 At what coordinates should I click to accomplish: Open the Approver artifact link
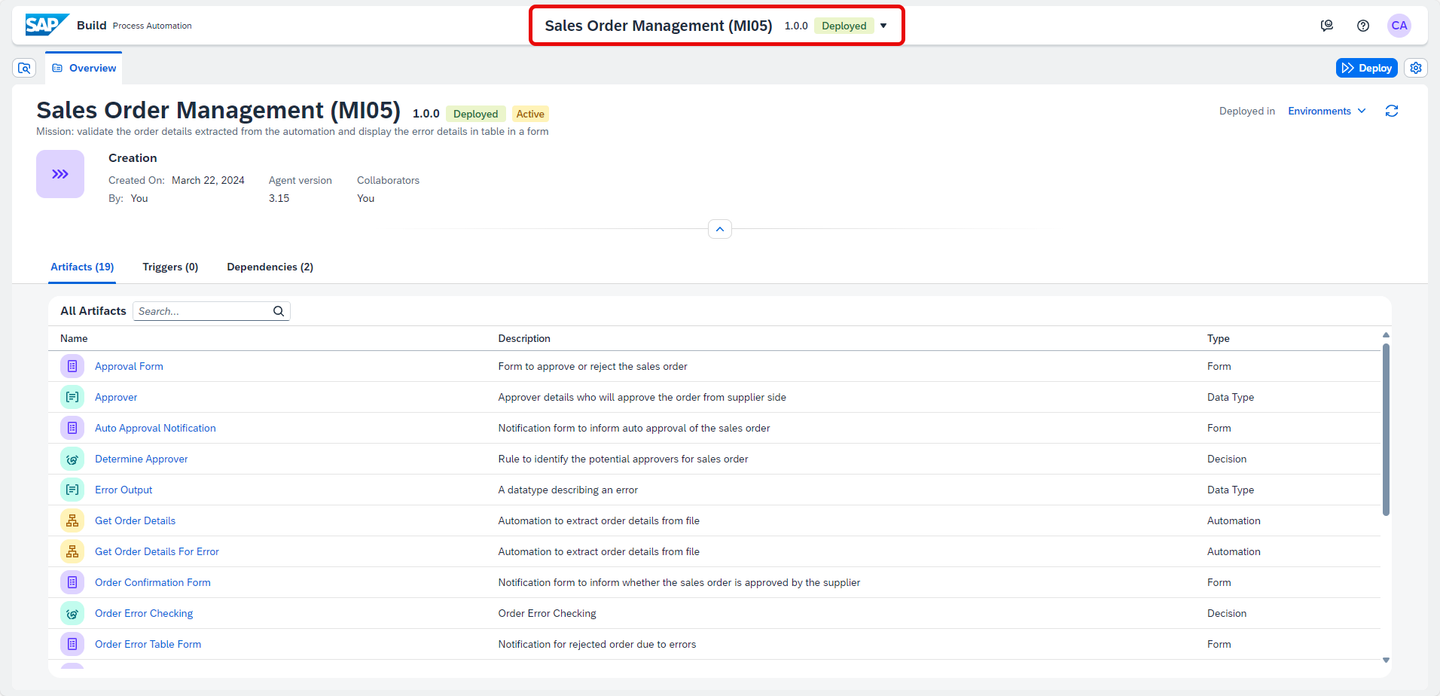pos(116,397)
